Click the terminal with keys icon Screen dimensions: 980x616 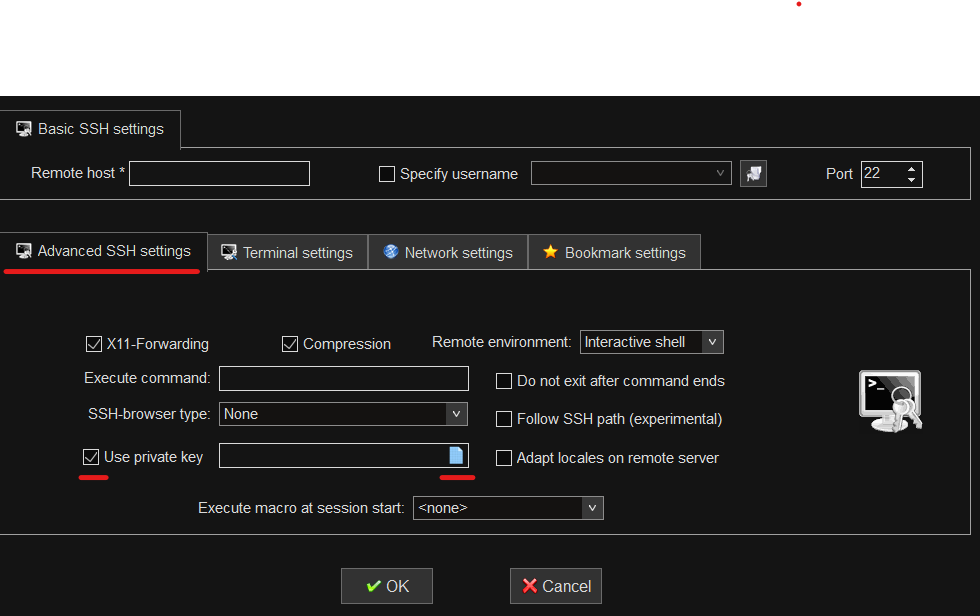pos(891,401)
